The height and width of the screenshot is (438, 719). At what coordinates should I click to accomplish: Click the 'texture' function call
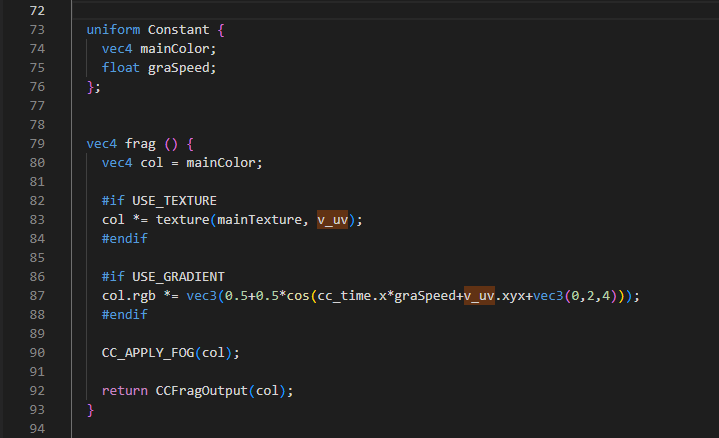(183, 220)
